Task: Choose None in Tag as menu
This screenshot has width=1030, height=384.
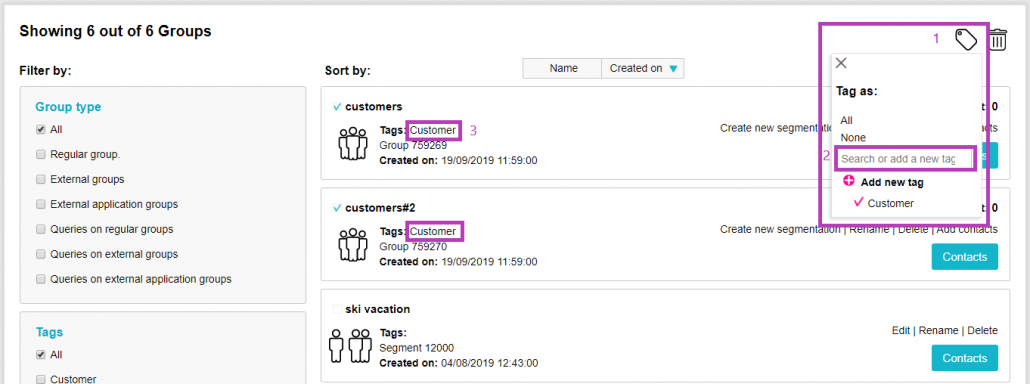Action: coord(853,138)
